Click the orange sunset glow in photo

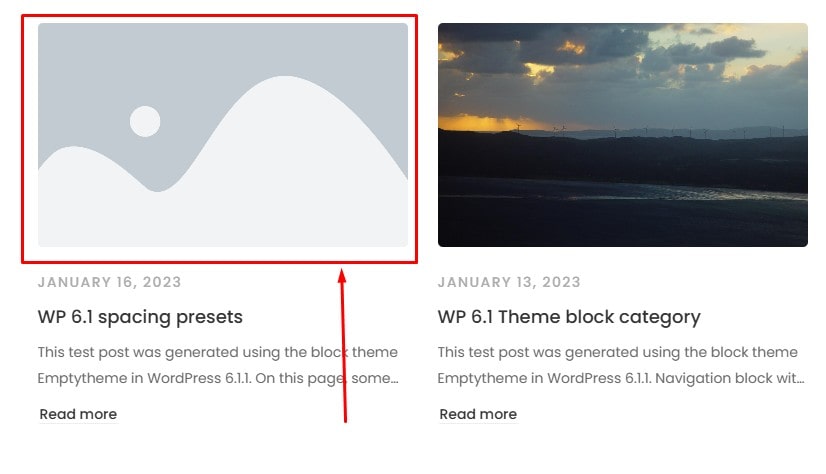(x=480, y=122)
